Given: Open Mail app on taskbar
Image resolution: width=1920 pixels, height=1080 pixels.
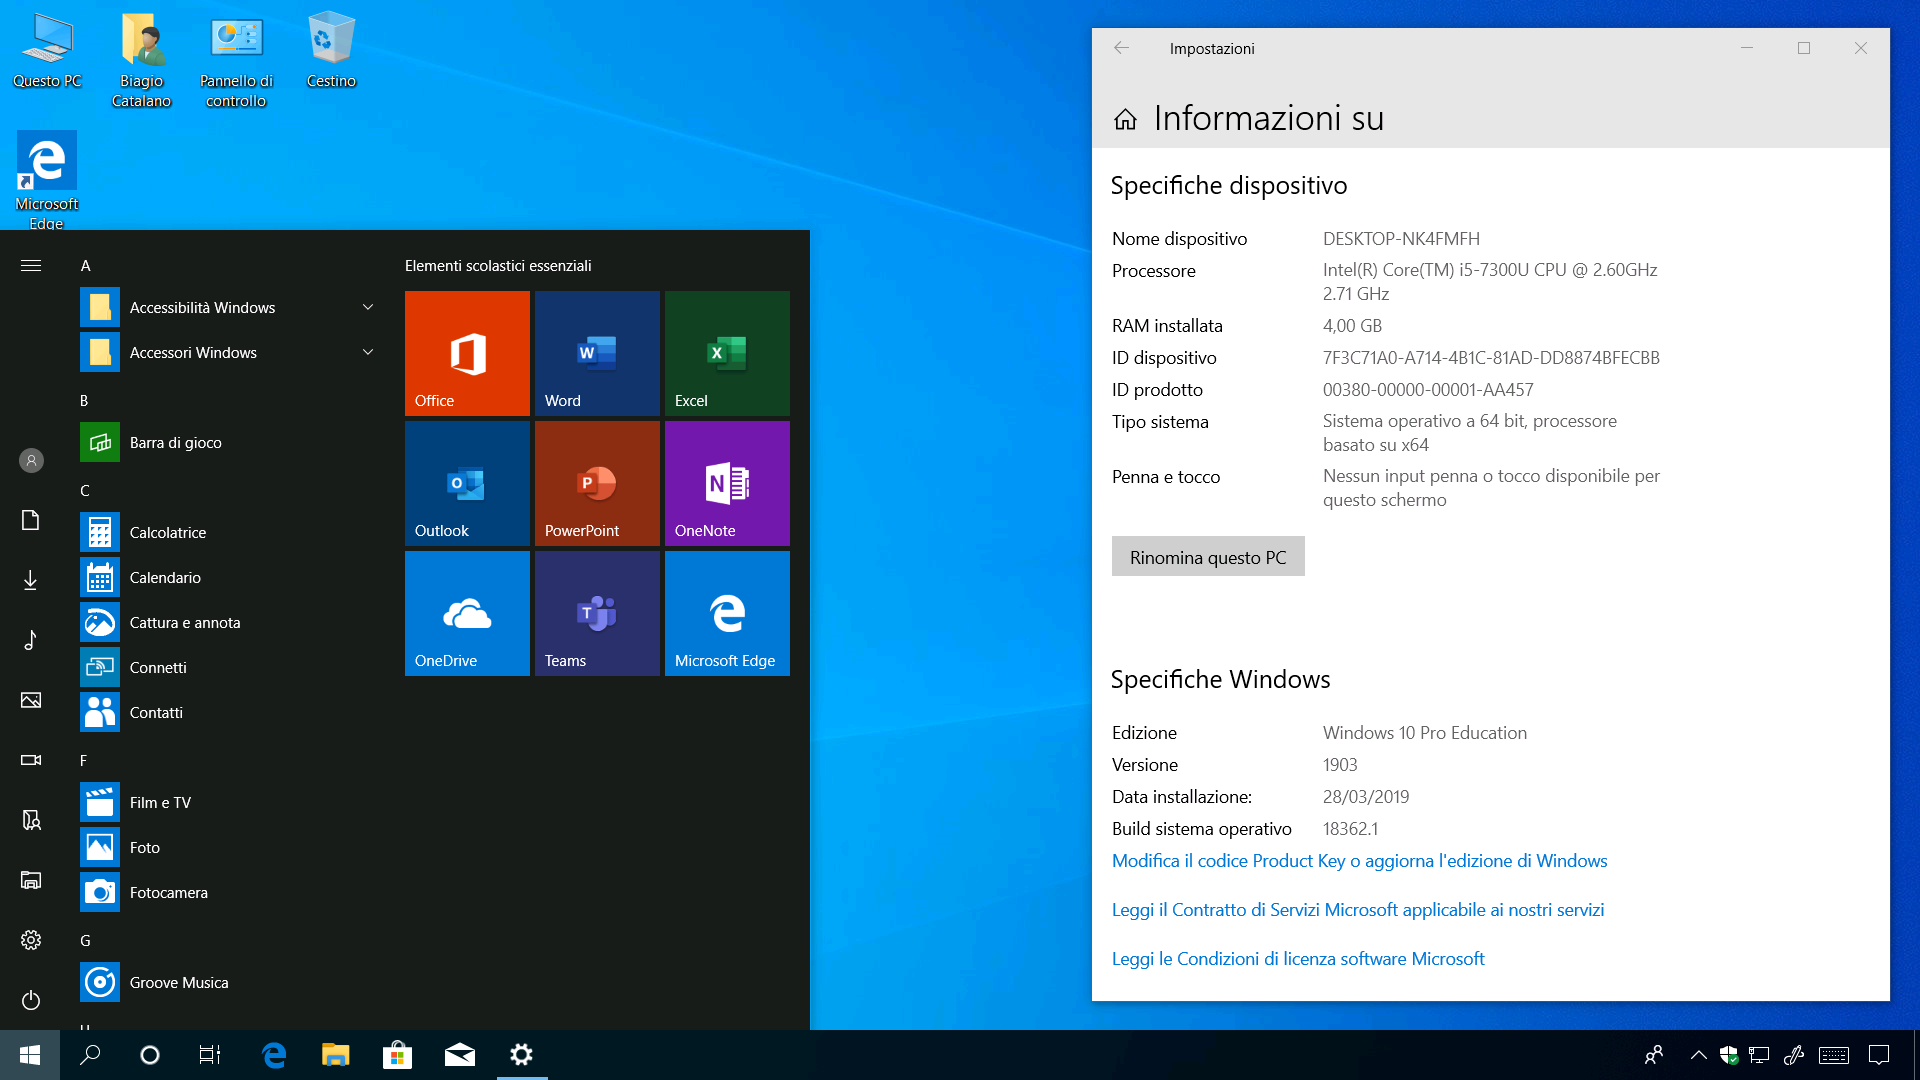Looking at the screenshot, I should (x=459, y=1055).
